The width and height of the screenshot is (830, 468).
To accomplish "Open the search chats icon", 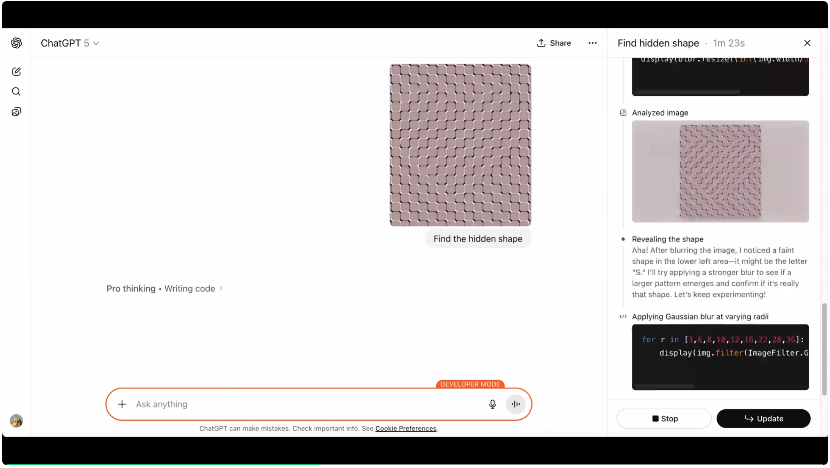I will (16, 92).
